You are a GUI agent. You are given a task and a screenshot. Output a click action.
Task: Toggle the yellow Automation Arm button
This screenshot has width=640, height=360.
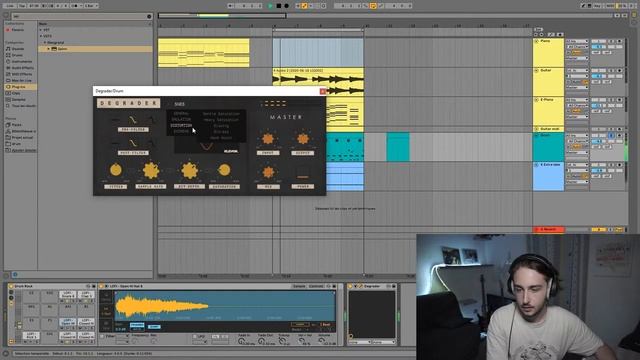coord(304,6)
